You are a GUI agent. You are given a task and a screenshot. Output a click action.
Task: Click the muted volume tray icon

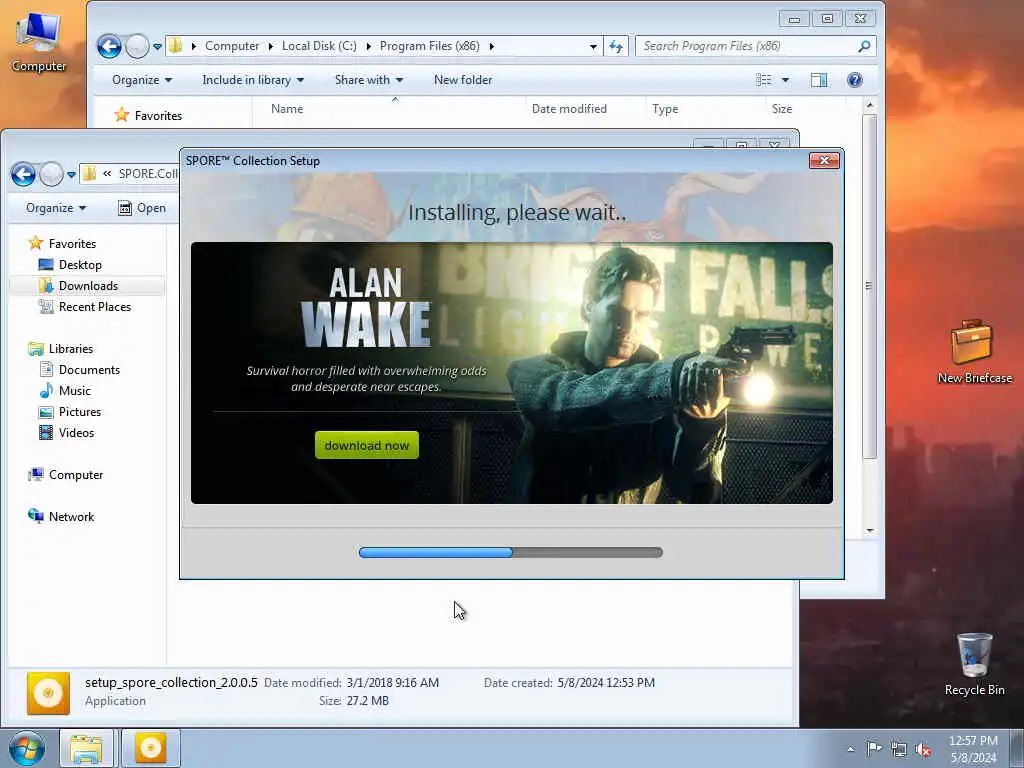pos(923,749)
